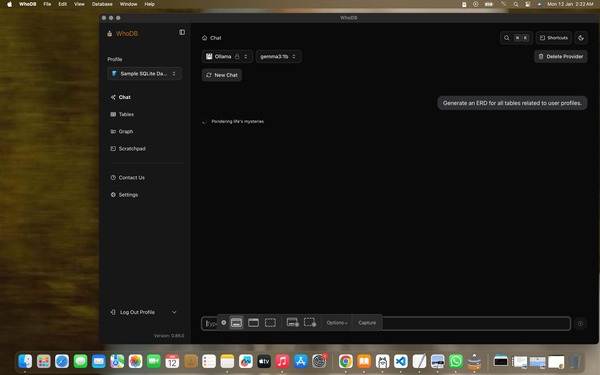The width and height of the screenshot is (600, 375).
Task: Click the home icon in Chat breadcrumb
Action: coord(204,38)
